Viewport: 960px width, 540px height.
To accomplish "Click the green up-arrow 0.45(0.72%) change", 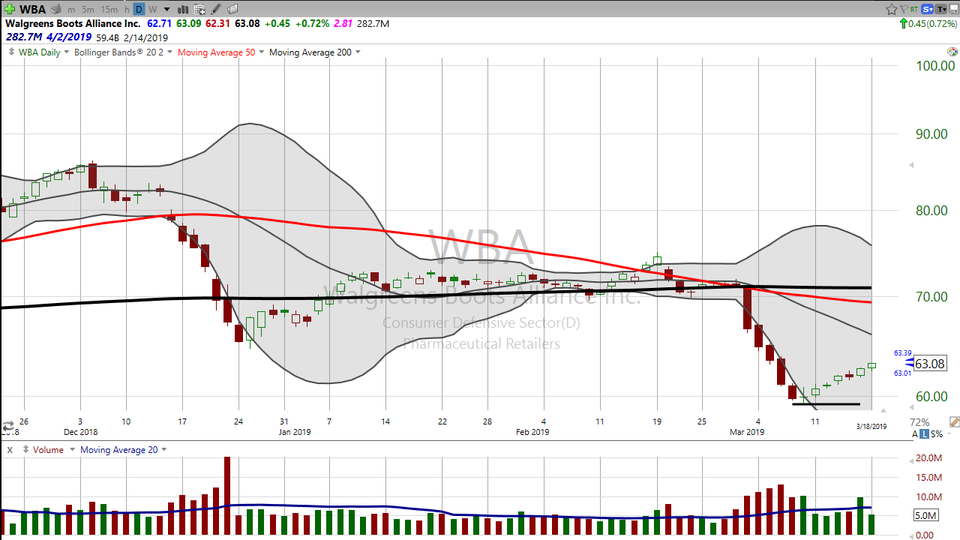I will point(928,23).
